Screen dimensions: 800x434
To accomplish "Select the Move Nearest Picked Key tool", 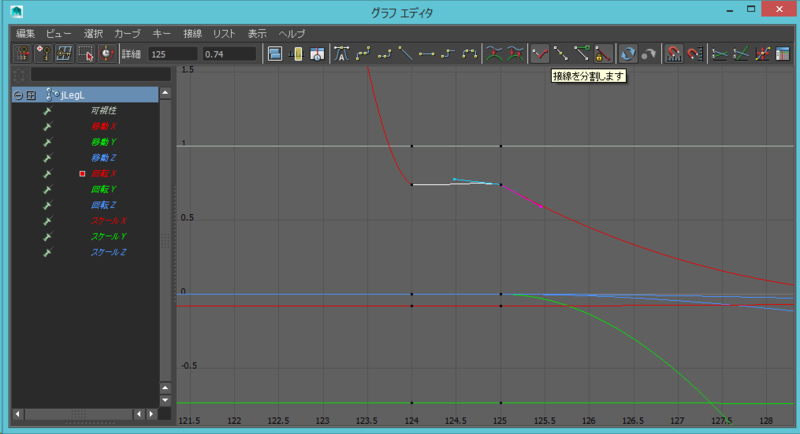I will (22, 54).
